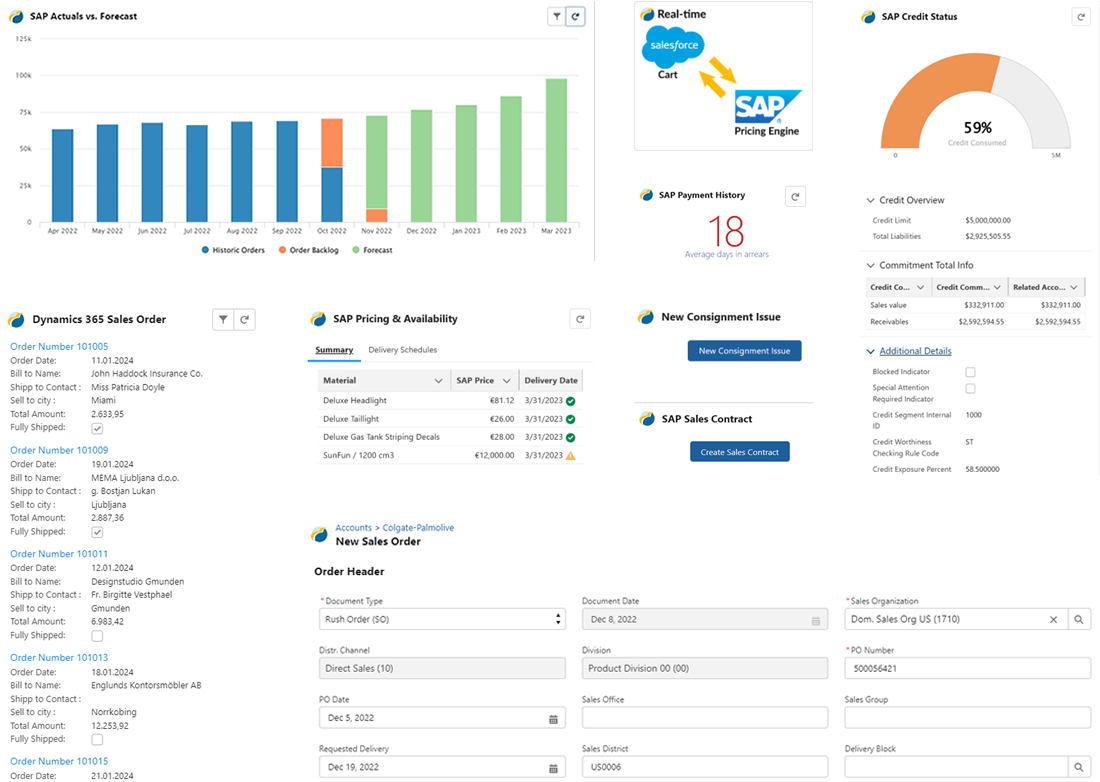Open SAP Price column dropdown menu

507,381
